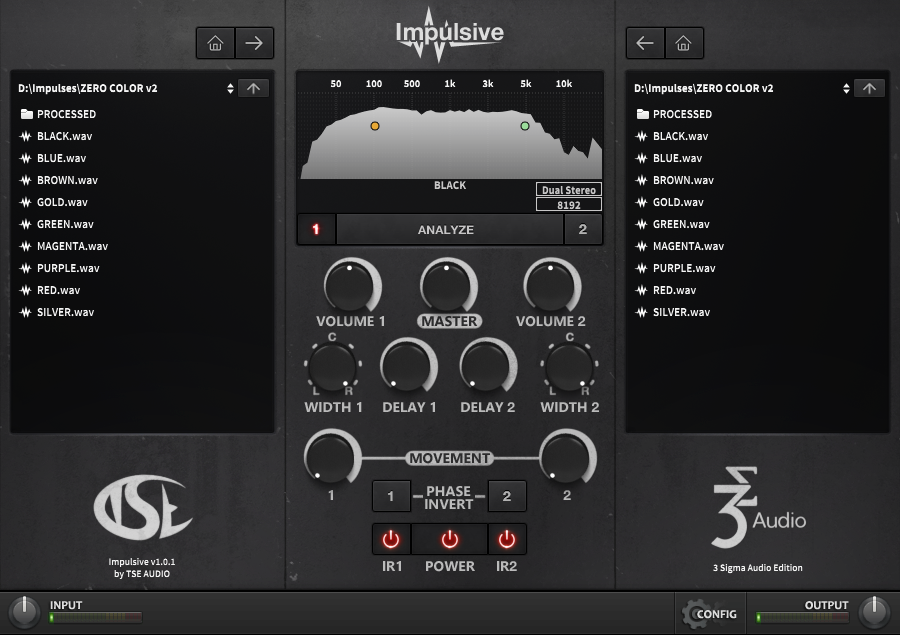Screen dimensions: 900x635
Task: Click the 3 Sigma Audio logo
Action: tap(758, 508)
